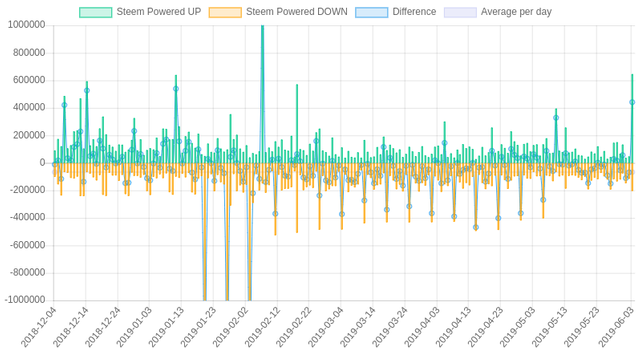Viewport: 640px width, 361px height.
Task: Click the 400000 y-axis label
Action: coord(29,108)
